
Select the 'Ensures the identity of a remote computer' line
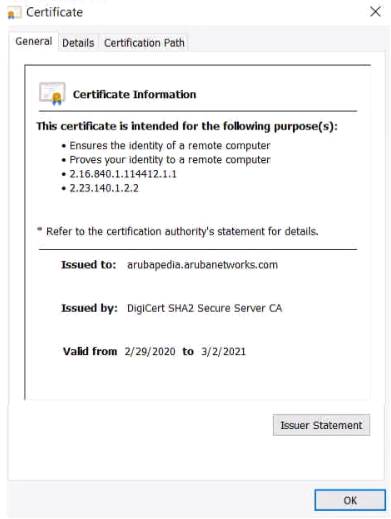[170, 146]
